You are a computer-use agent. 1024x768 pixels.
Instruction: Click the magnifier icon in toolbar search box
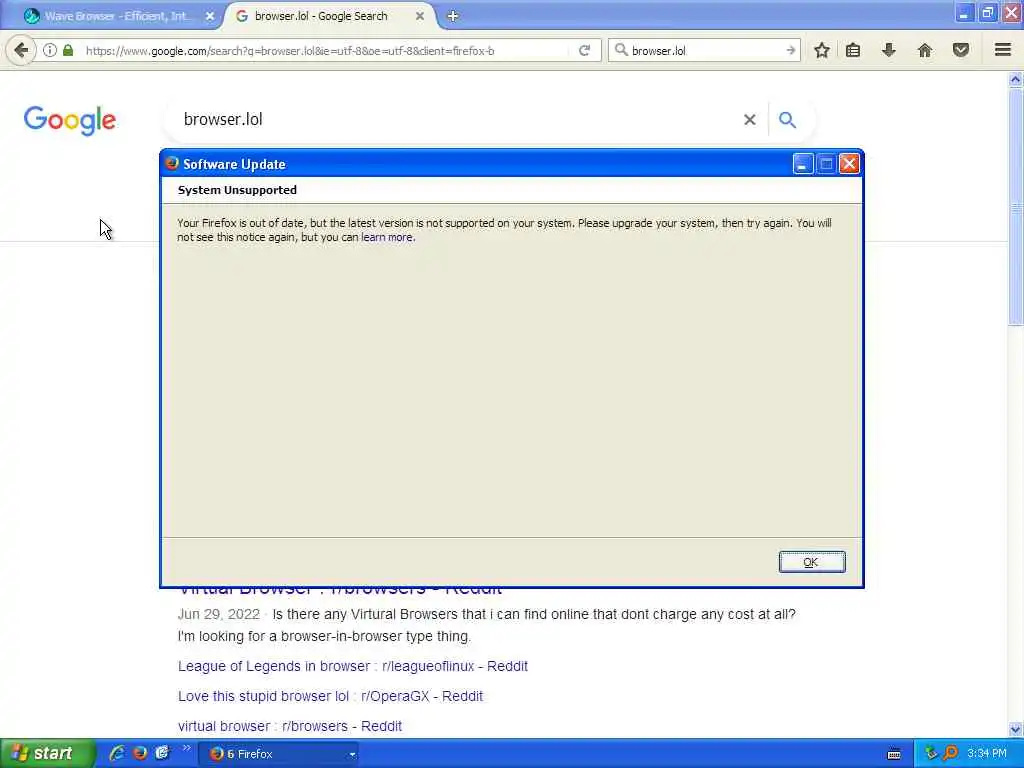pyautogui.click(x=621, y=50)
